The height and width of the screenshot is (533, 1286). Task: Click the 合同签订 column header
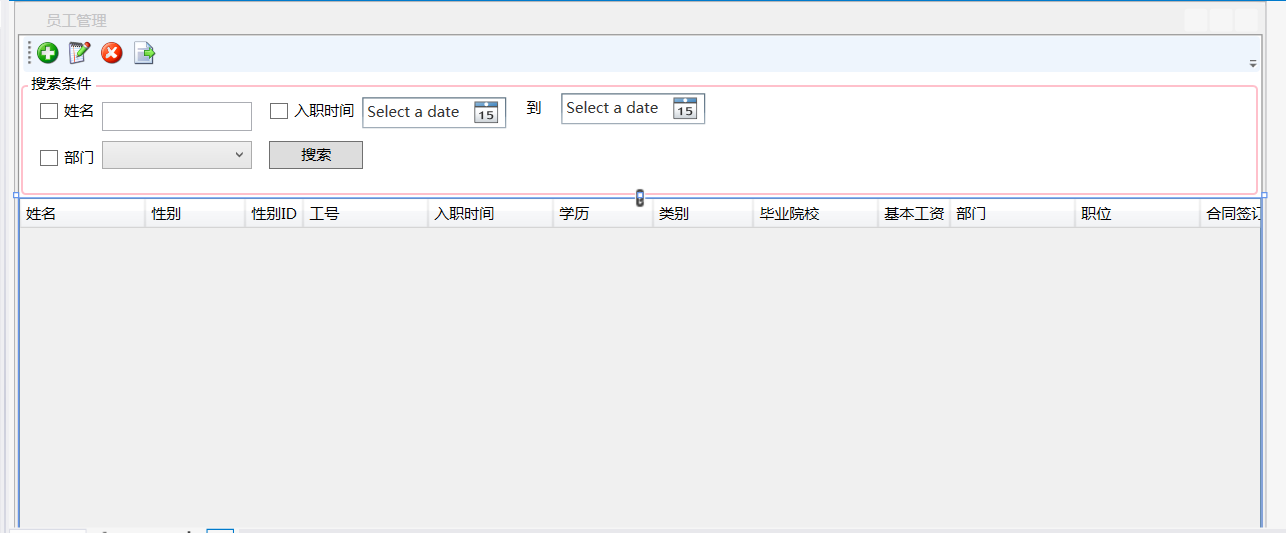(1230, 214)
